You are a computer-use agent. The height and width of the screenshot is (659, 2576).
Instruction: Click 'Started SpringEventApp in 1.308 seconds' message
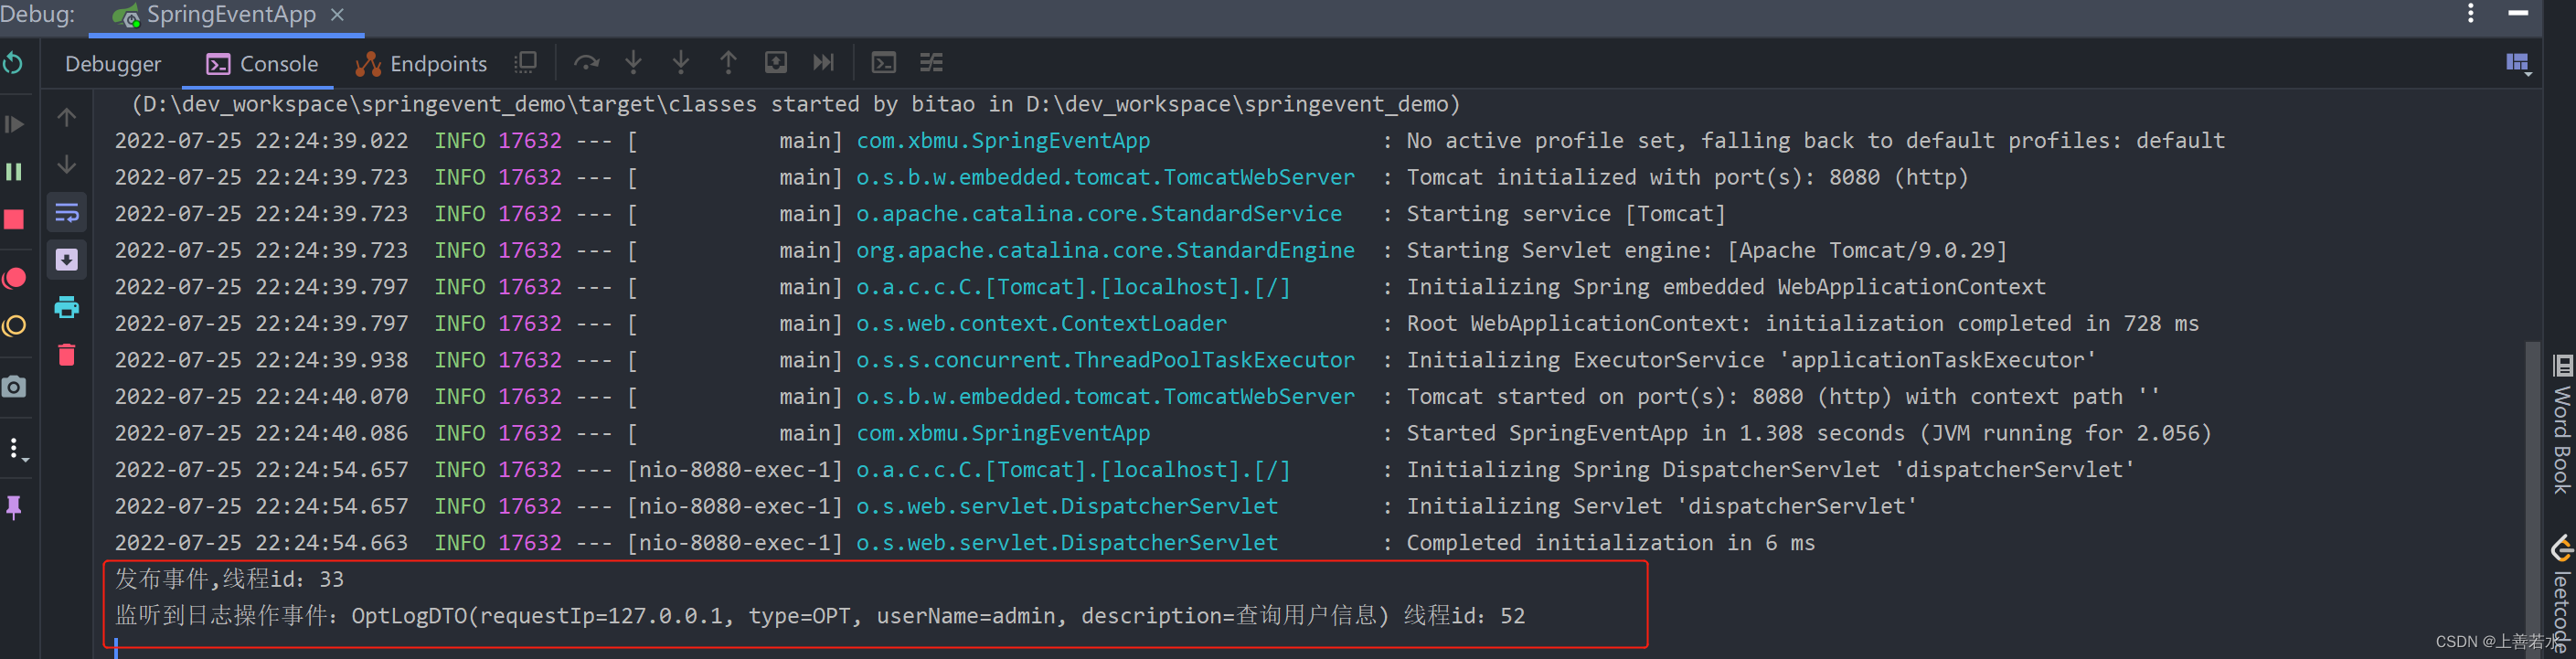pyautogui.click(x=1808, y=434)
